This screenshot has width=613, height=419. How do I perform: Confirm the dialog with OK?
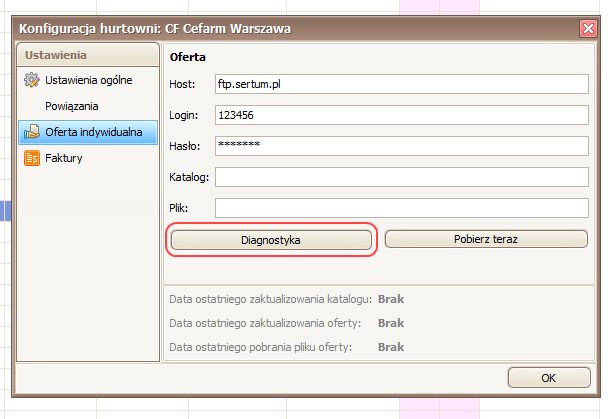click(548, 378)
